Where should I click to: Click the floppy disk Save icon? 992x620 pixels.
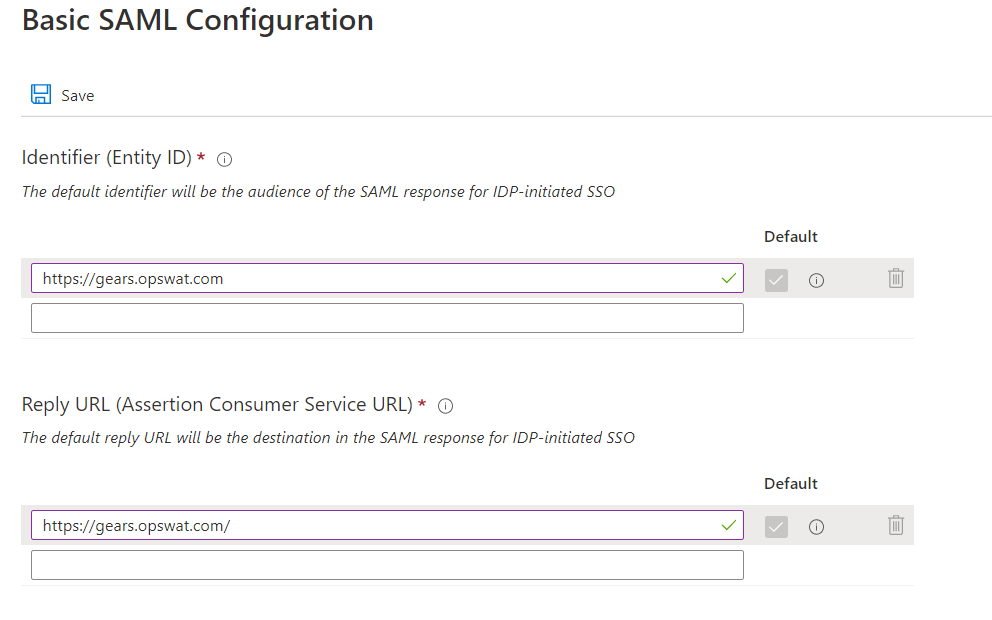pos(41,94)
